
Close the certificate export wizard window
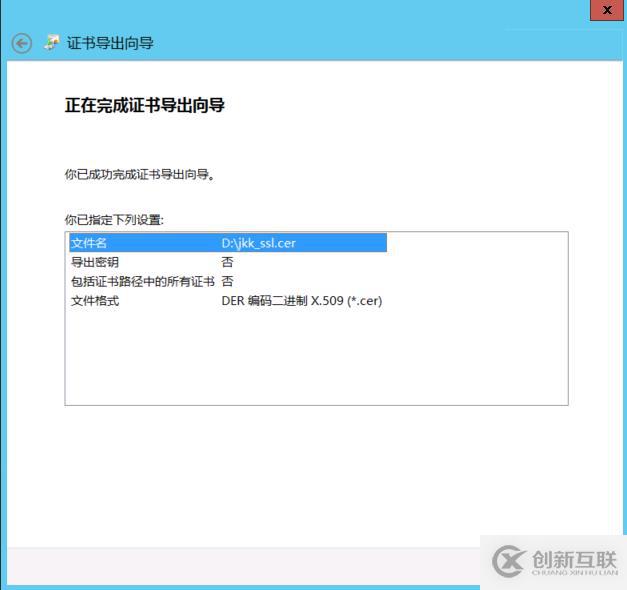[607, 10]
